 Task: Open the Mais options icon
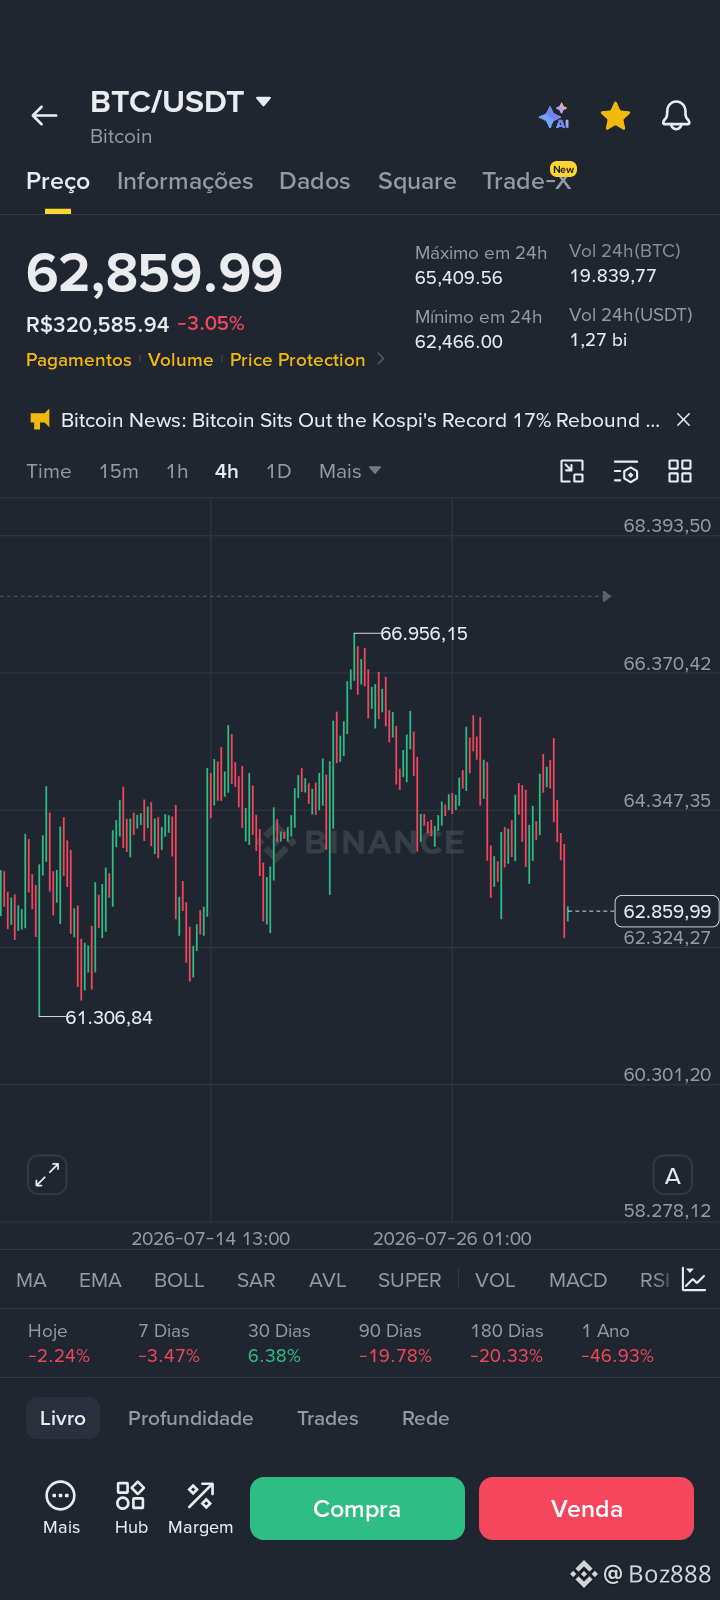coord(61,1508)
